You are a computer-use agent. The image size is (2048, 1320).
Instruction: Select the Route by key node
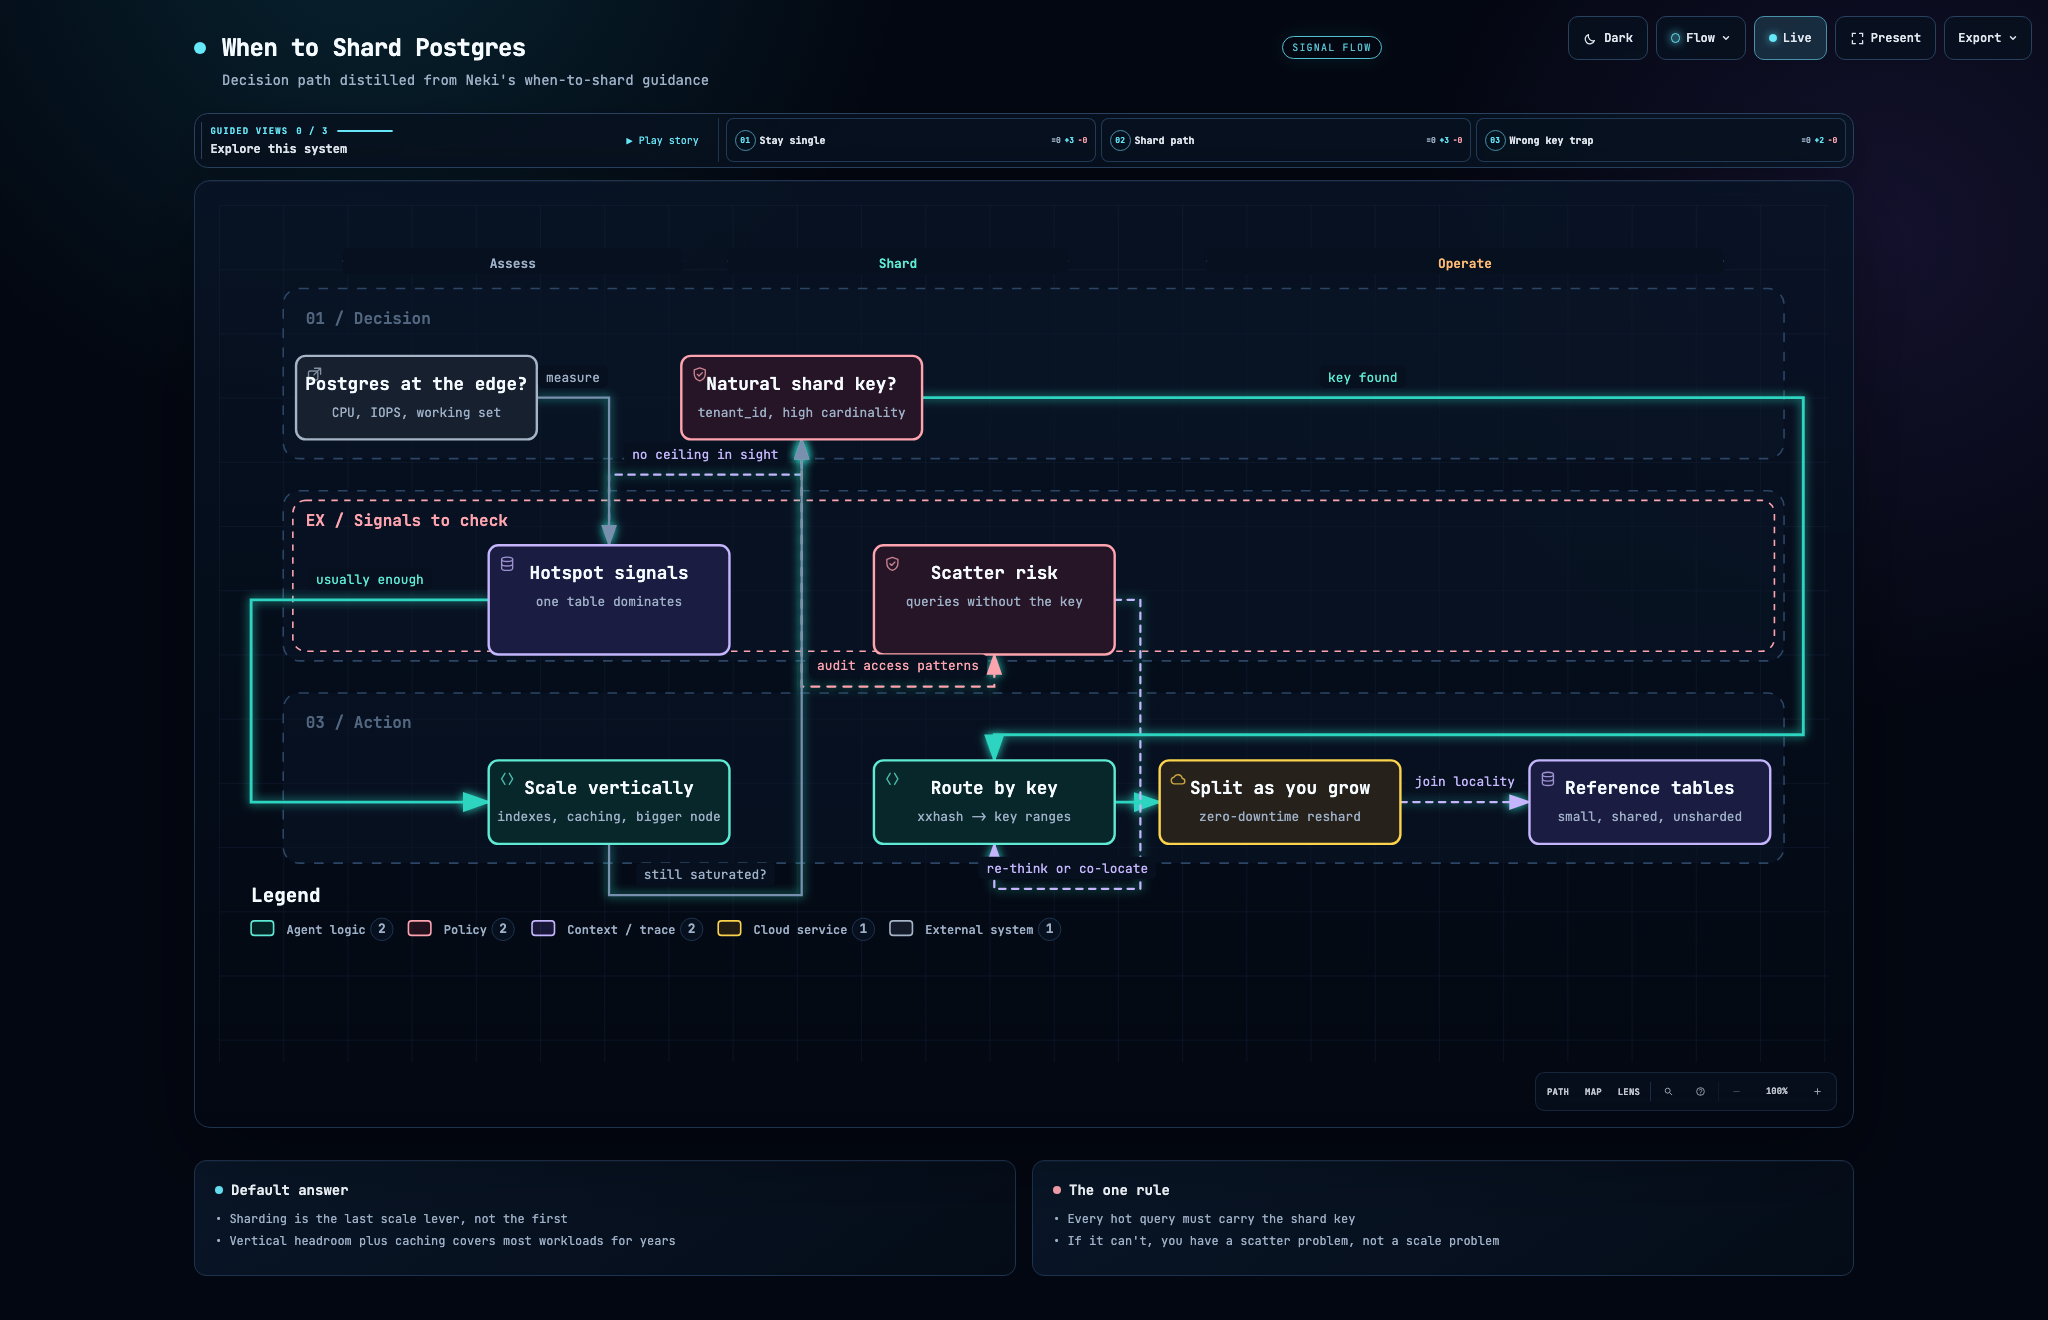pyautogui.click(x=994, y=802)
